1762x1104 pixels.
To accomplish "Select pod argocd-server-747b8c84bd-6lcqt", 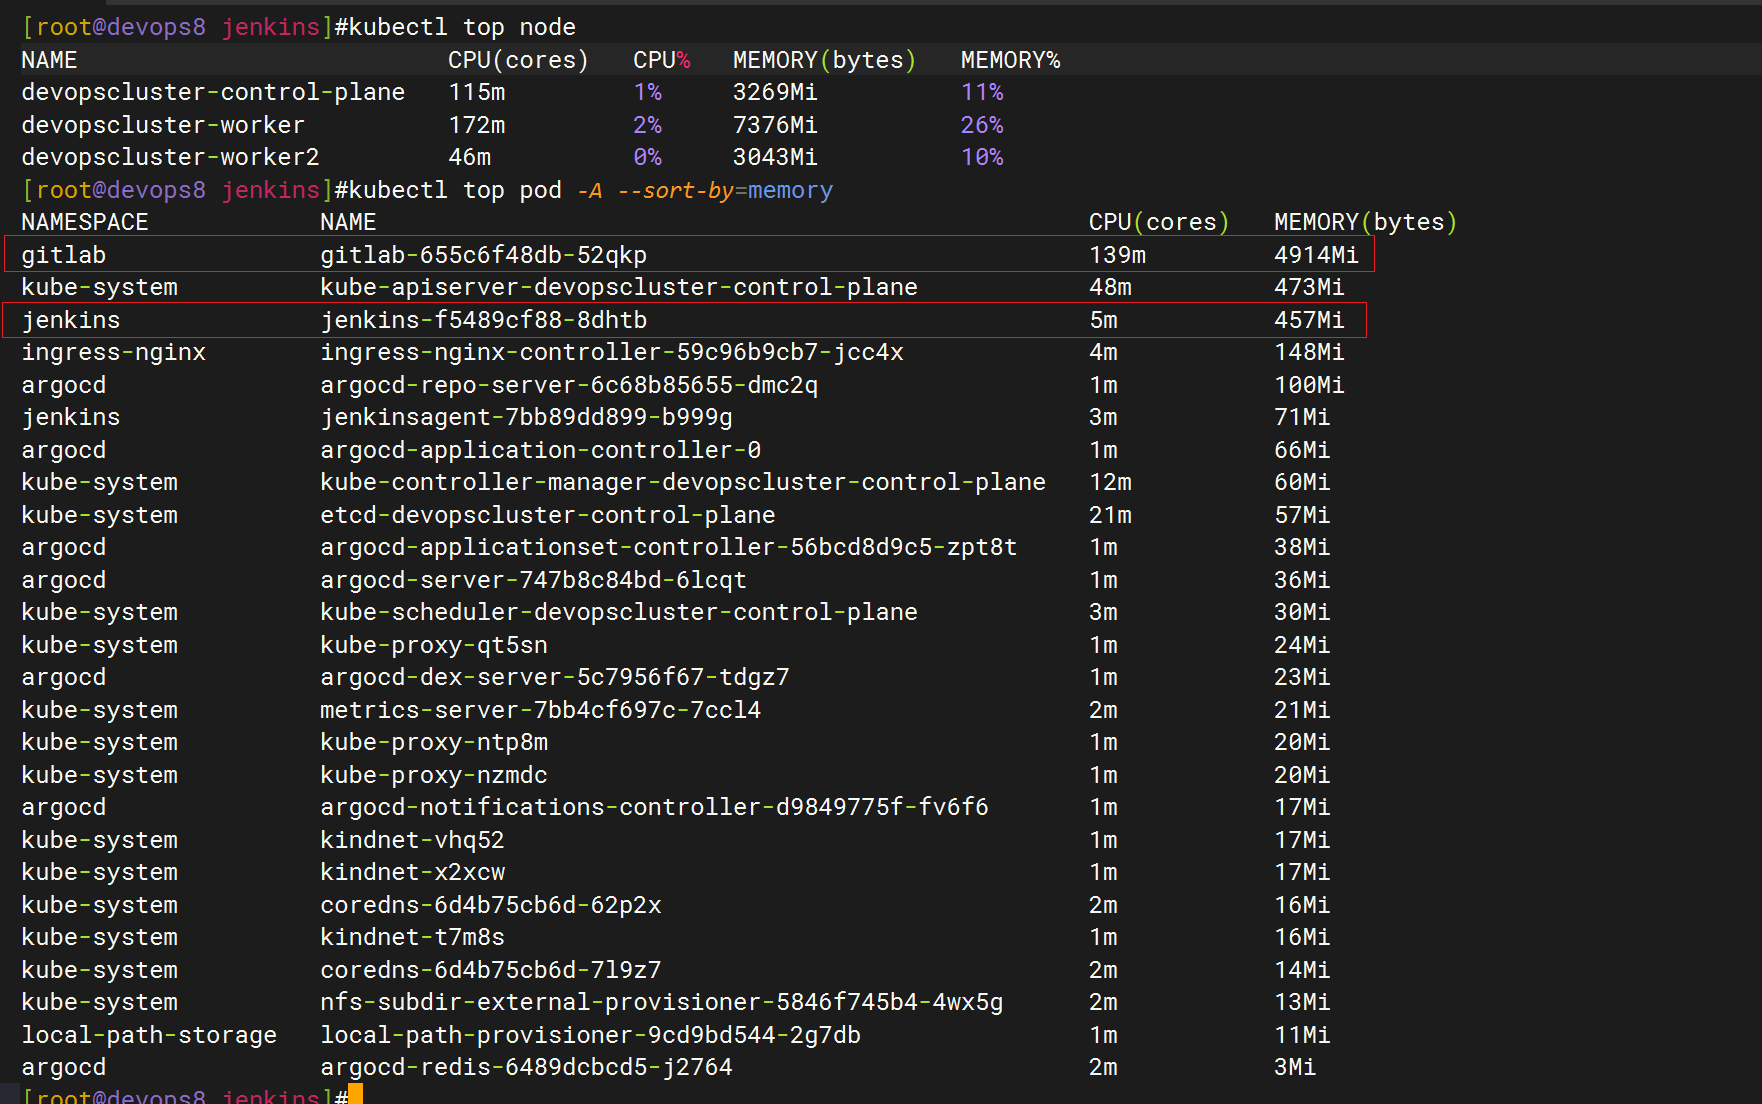I will click(x=533, y=580).
